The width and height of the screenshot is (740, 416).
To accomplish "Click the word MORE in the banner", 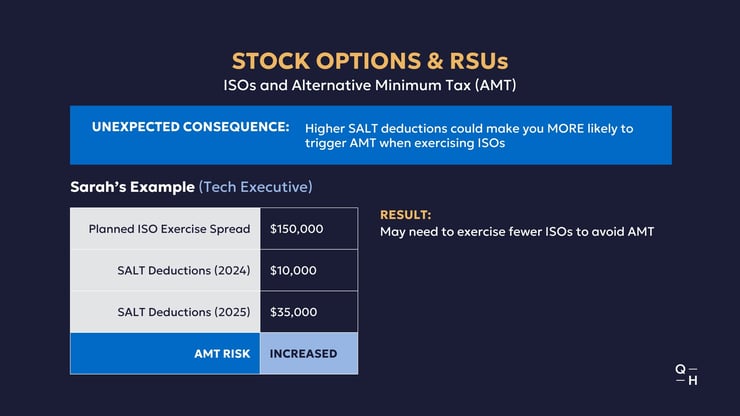I will click(565, 128).
